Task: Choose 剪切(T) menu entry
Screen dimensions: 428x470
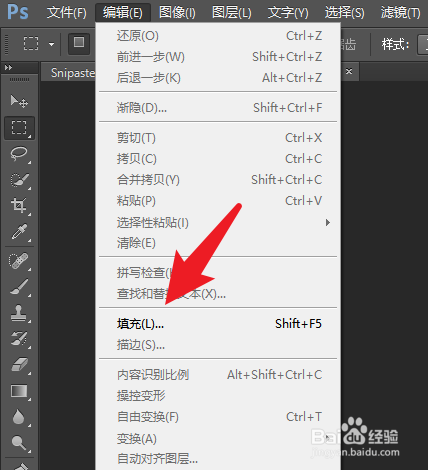Action: pos(219,138)
